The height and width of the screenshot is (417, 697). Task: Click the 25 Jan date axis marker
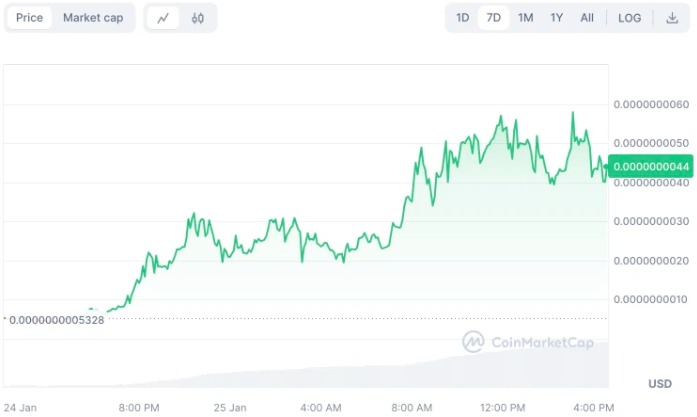[x=230, y=407]
